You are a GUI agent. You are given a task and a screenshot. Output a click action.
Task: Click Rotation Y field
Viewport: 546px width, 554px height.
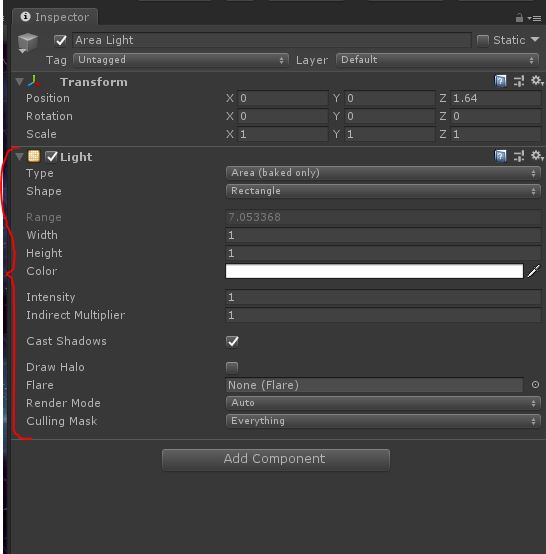pyautogui.click(x=389, y=116)
